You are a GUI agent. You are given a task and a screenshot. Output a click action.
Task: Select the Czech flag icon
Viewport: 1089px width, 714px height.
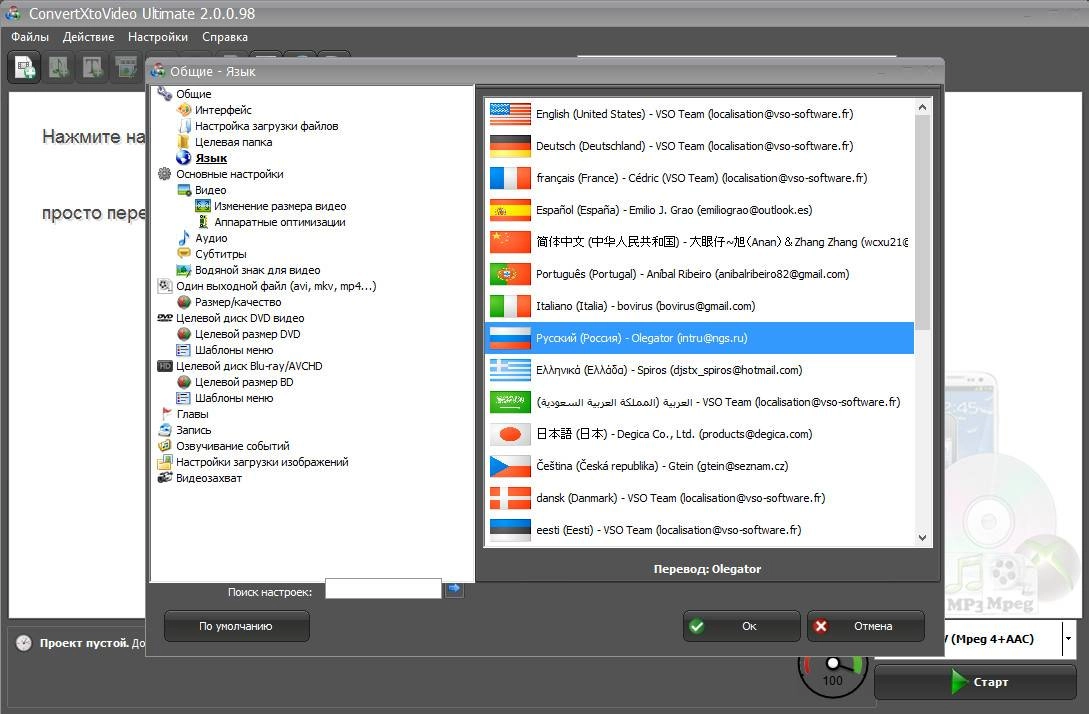pyautogui.click(x=510, y=465)
